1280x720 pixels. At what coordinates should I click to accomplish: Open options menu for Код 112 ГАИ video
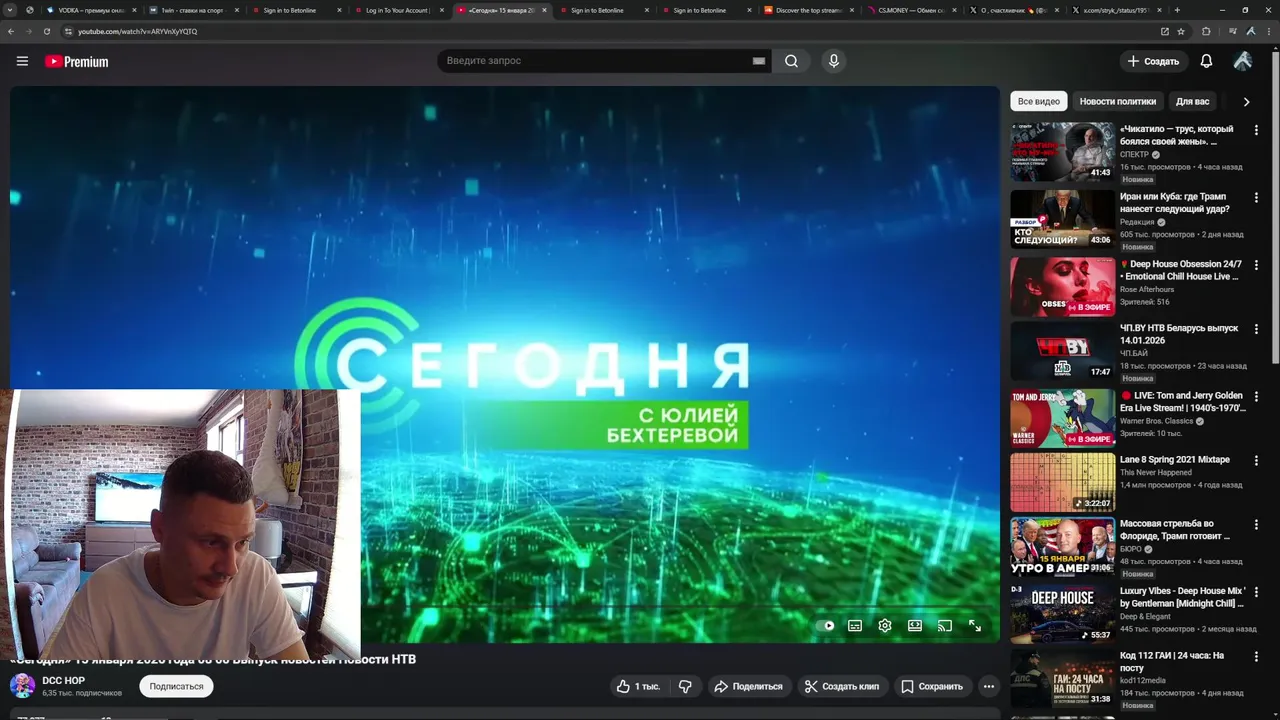(x=1256, y=656)
